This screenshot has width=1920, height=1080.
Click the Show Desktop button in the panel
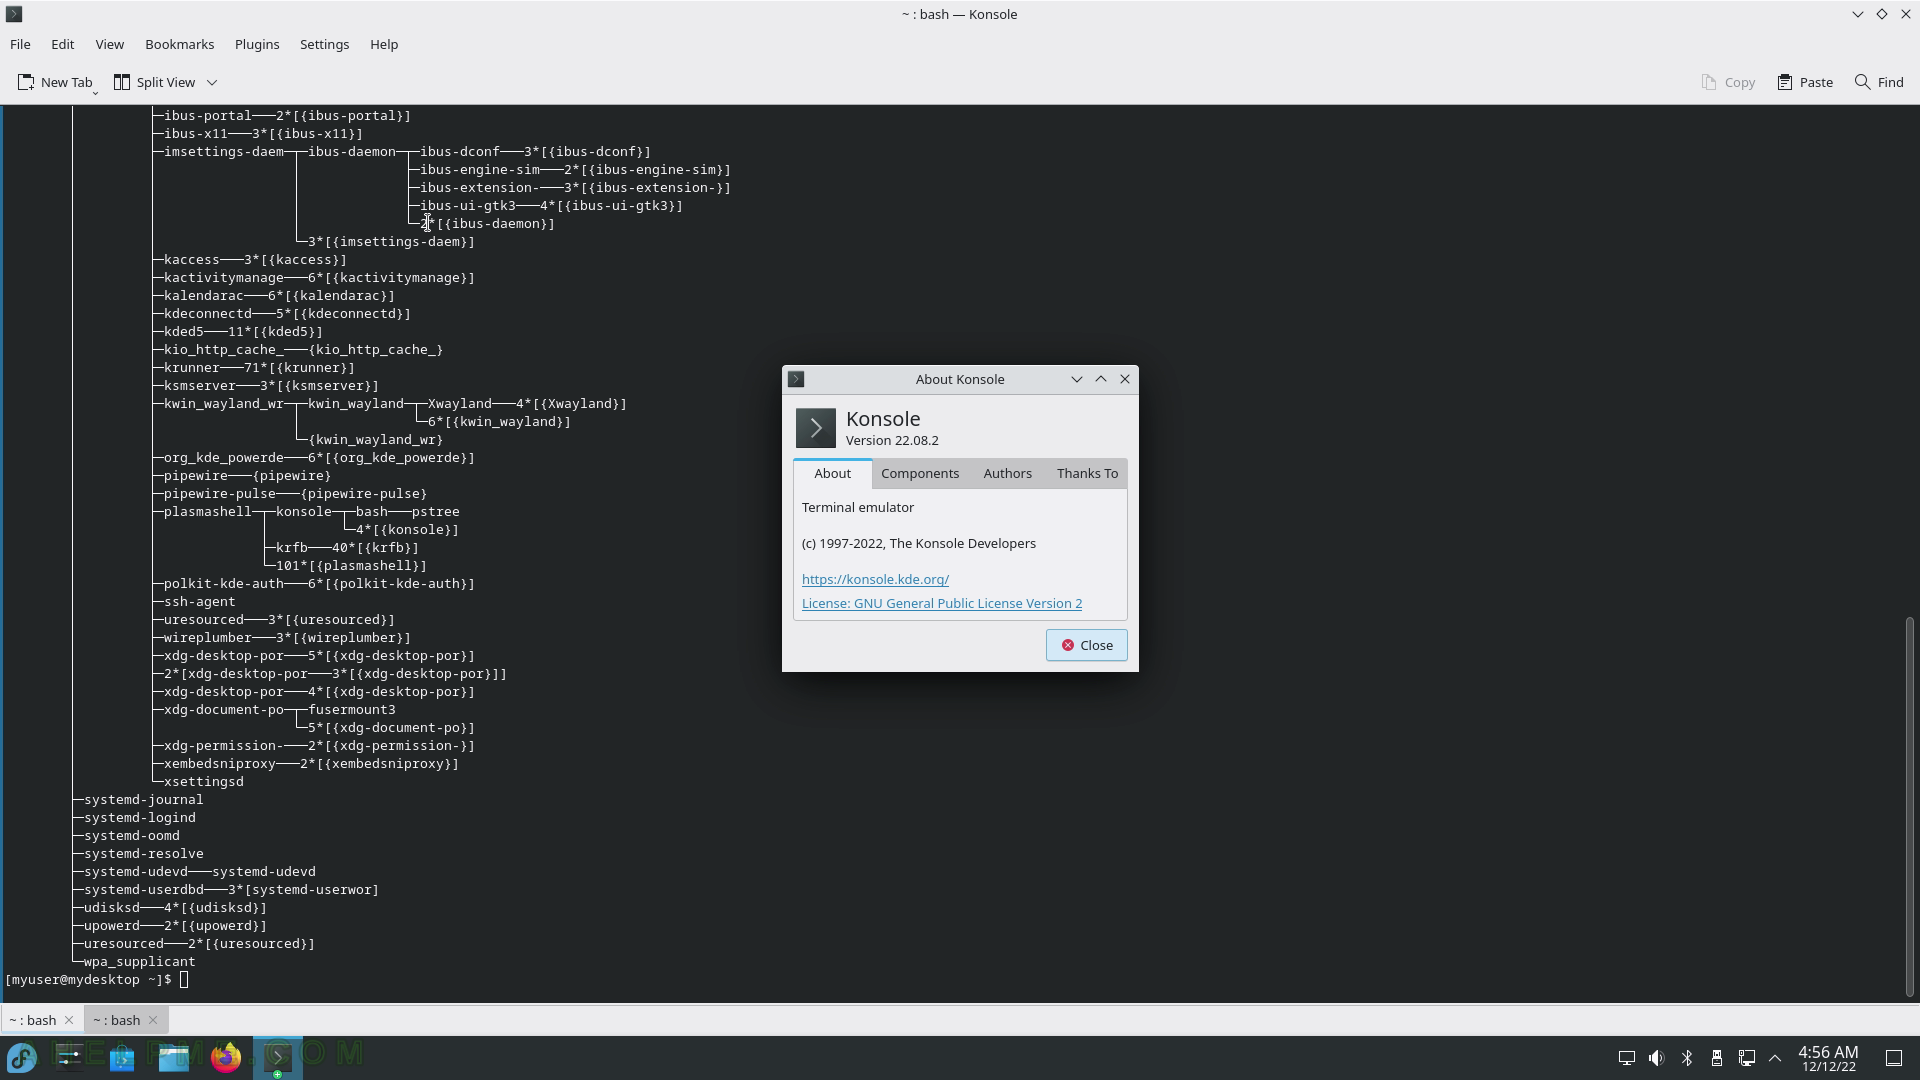(1894, 1058)
